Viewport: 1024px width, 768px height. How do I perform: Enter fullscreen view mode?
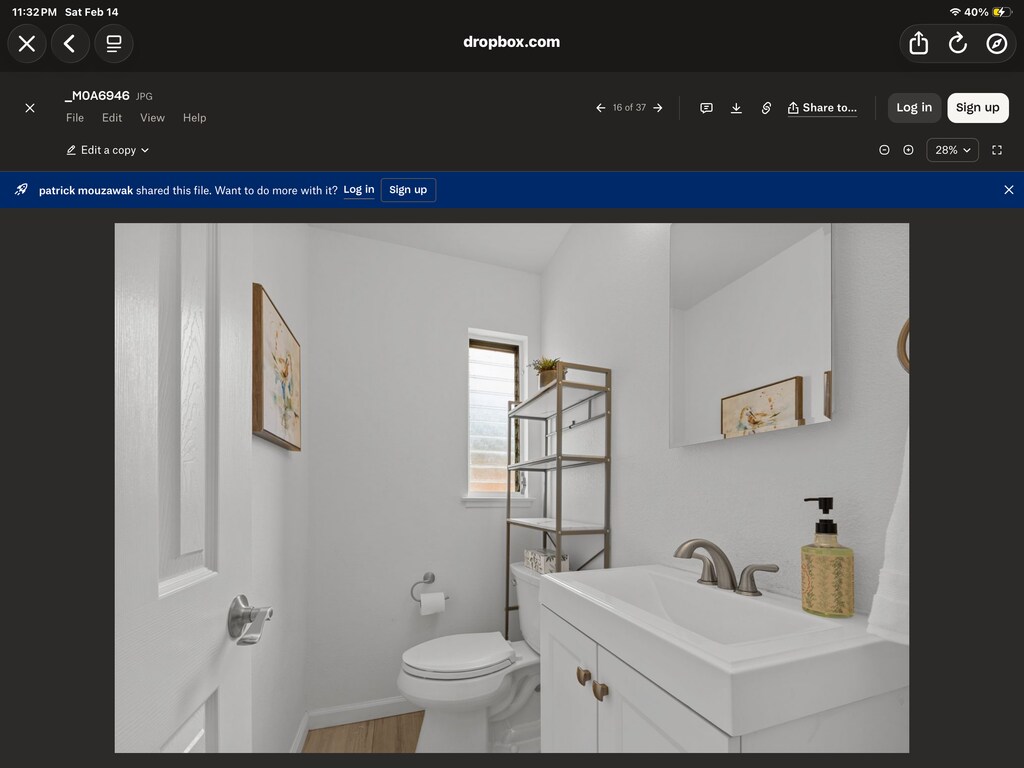(997, 150)
